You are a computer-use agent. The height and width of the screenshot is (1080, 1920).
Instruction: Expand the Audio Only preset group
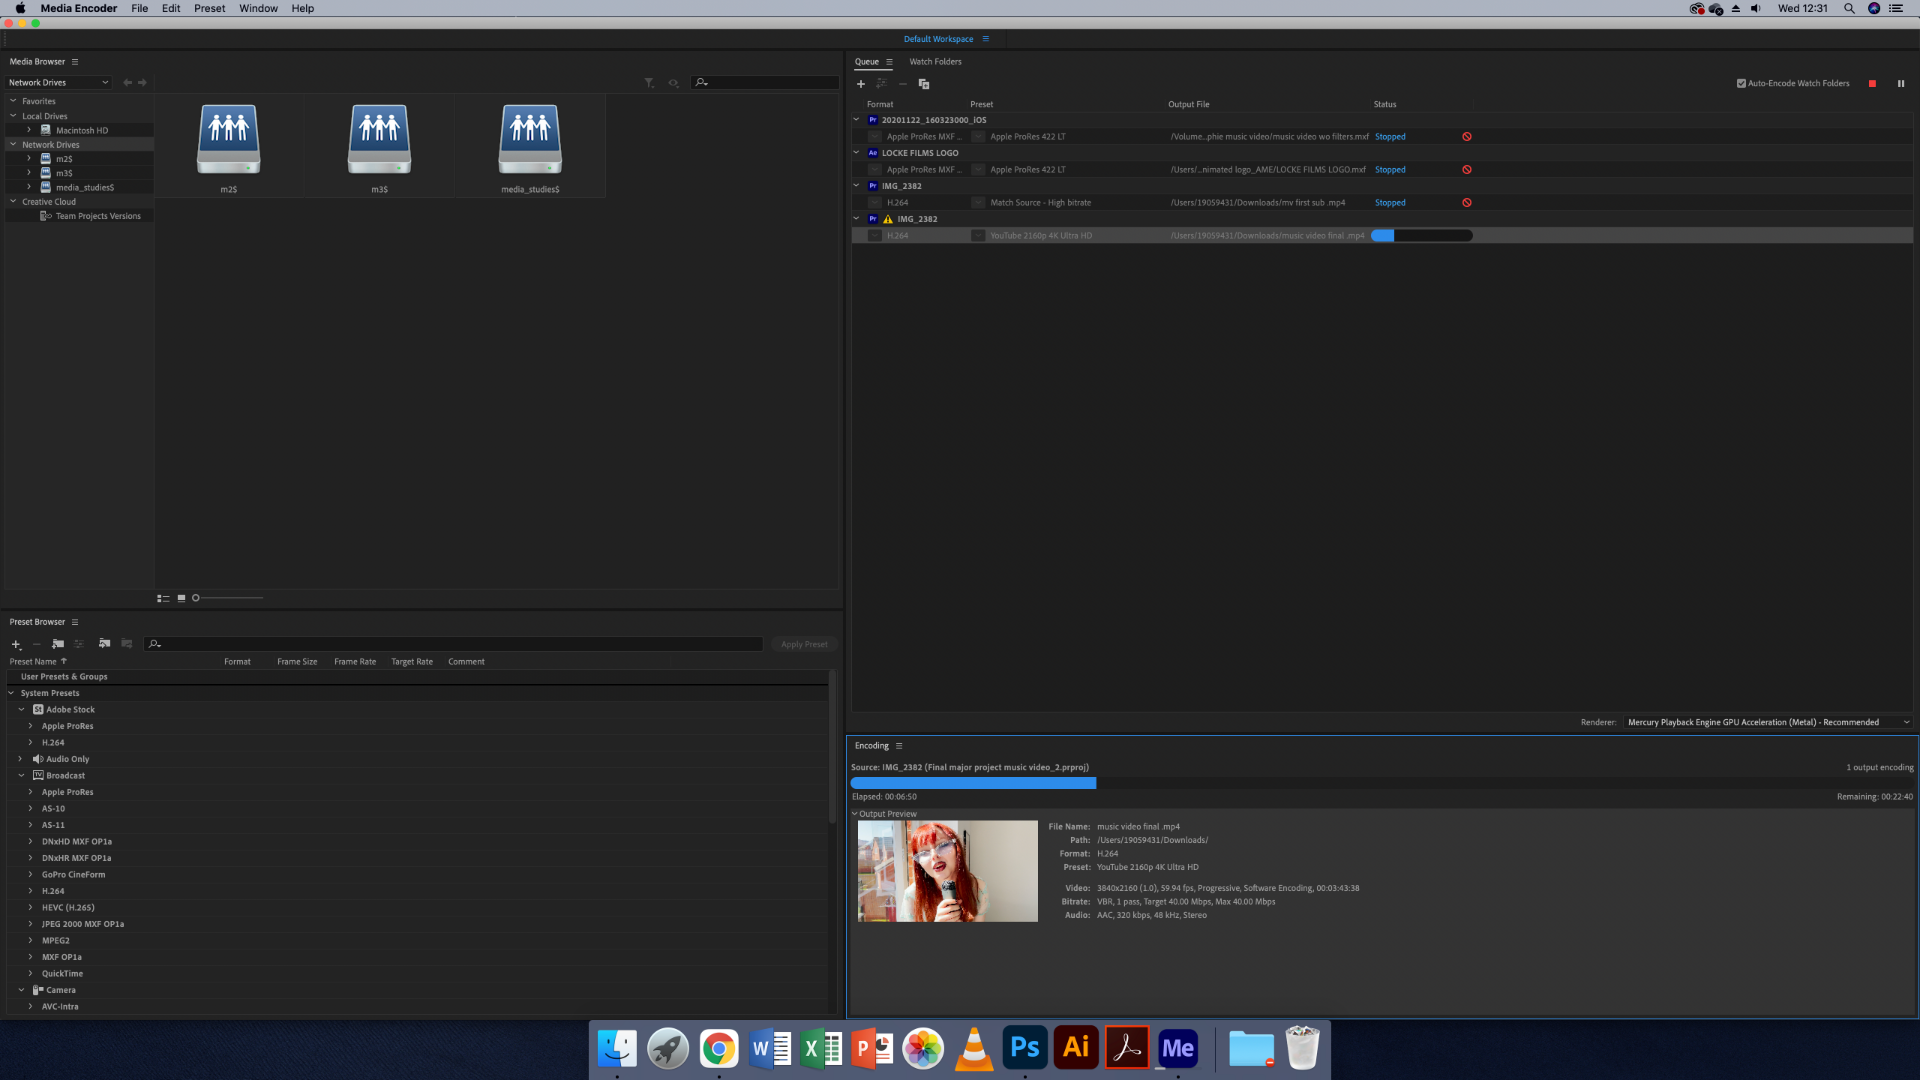click(x=20, y=759)
